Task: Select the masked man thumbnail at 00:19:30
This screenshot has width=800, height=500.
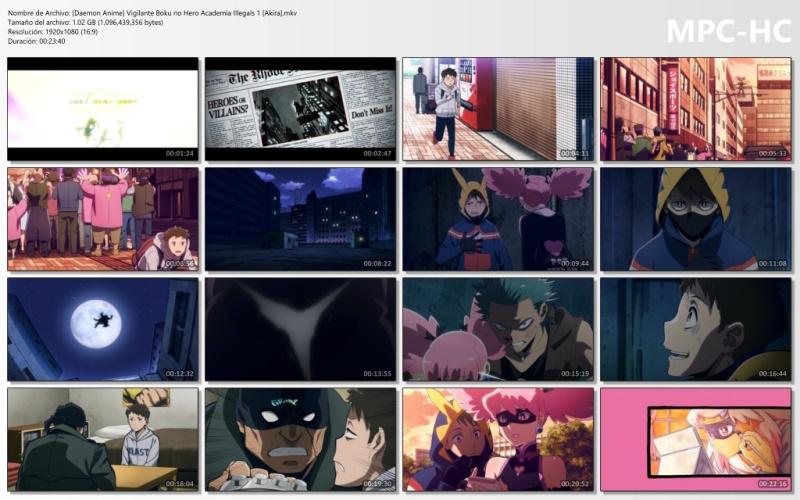Action: point(301,439)
